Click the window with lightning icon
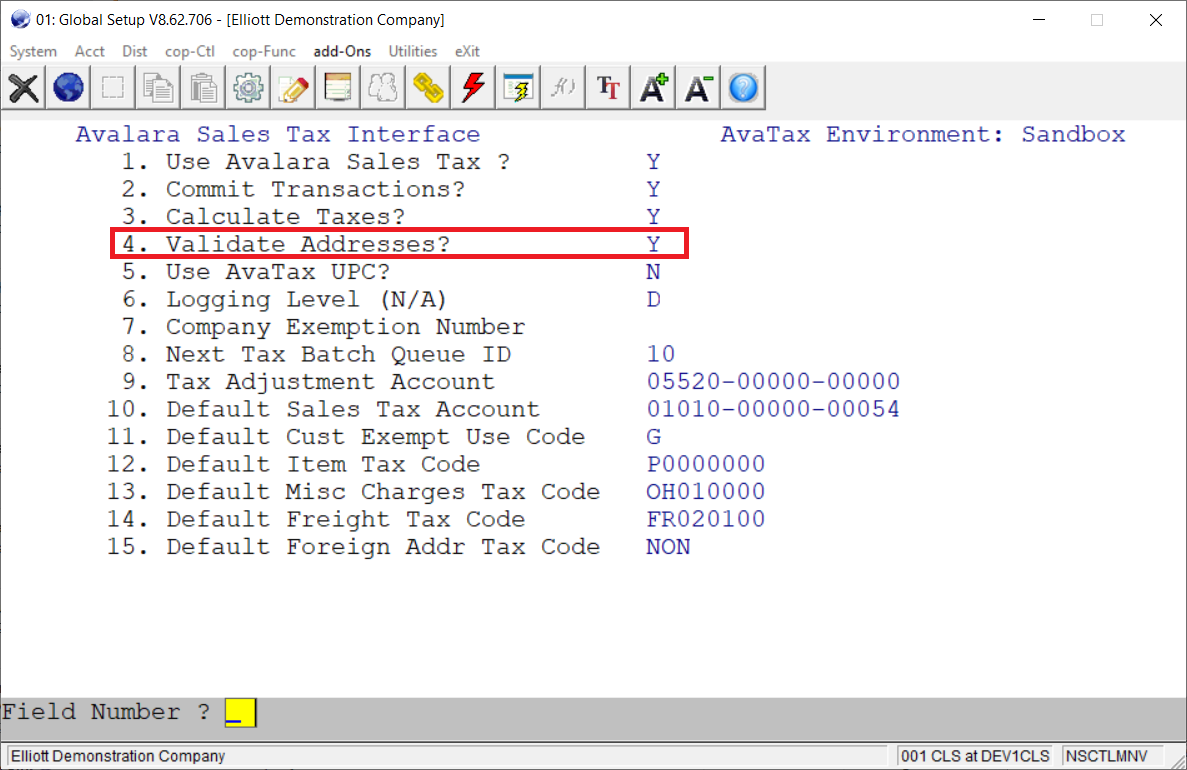The height and width of the screenshot is (770, 1187). pyautogui.click(x=518, y=88)
